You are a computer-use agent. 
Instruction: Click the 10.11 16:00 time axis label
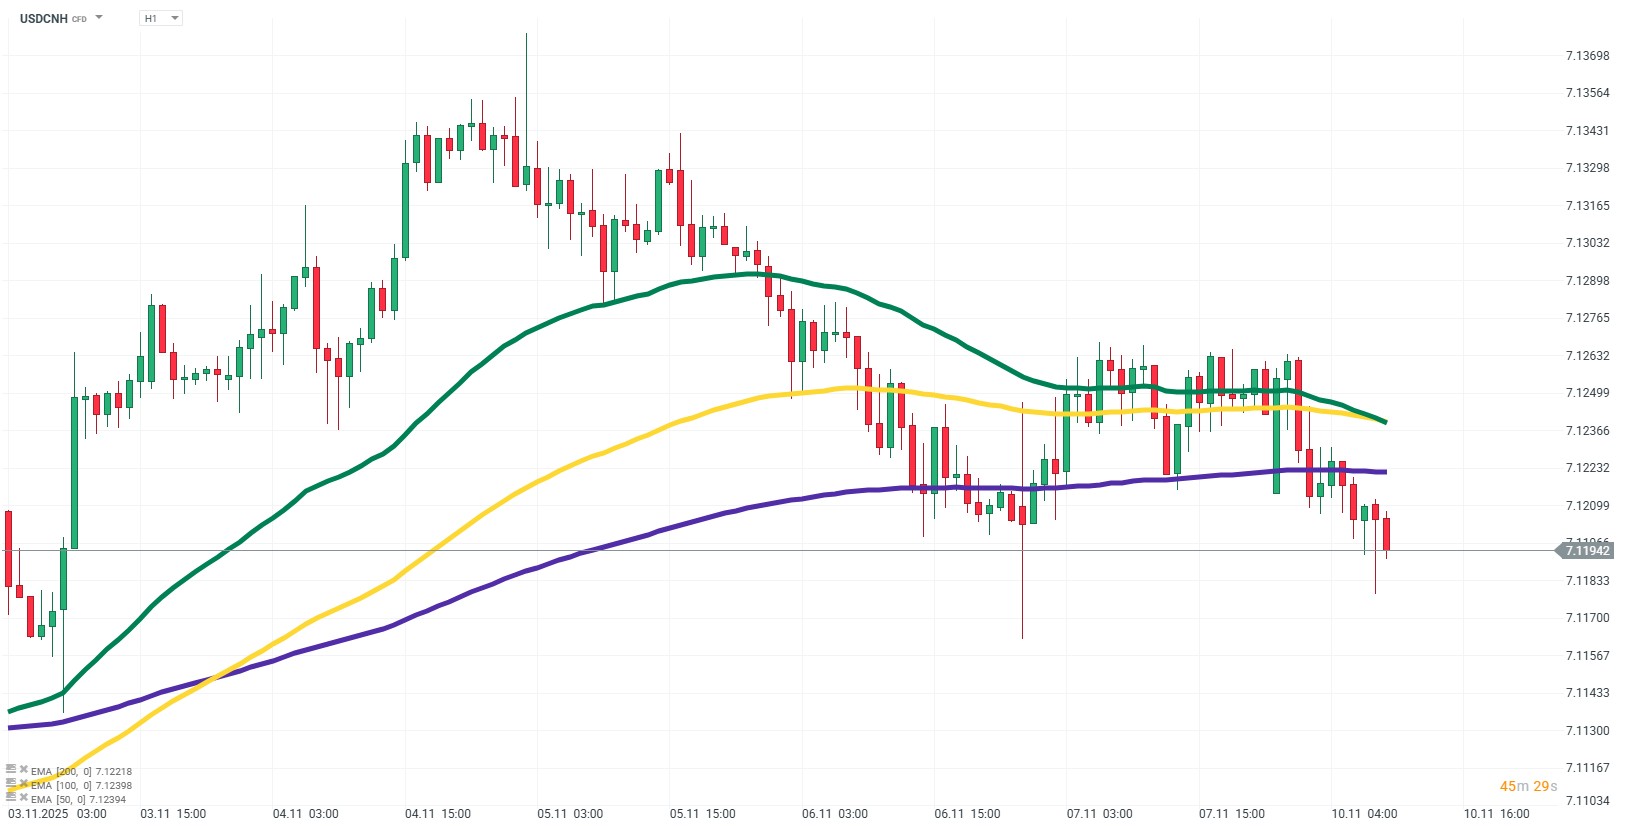click(x=1496, y=814)
